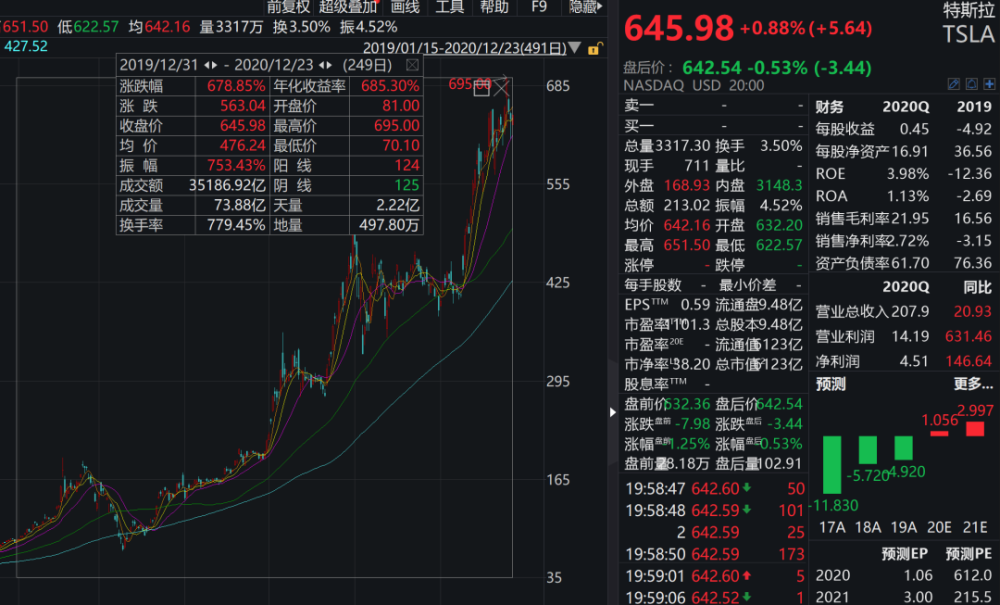Click the 买一 bid row
1000x605 pixels.
tap(713, 126)
